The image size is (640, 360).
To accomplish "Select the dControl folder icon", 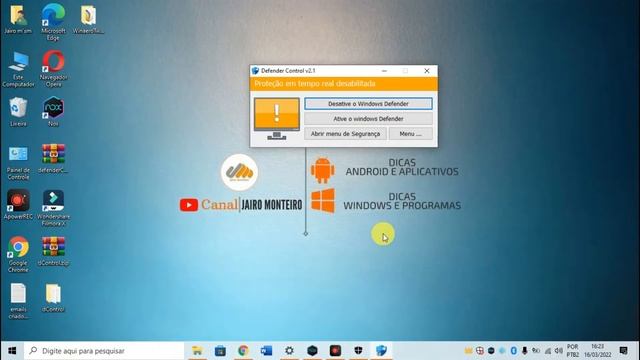I will [x=53, y=298].
